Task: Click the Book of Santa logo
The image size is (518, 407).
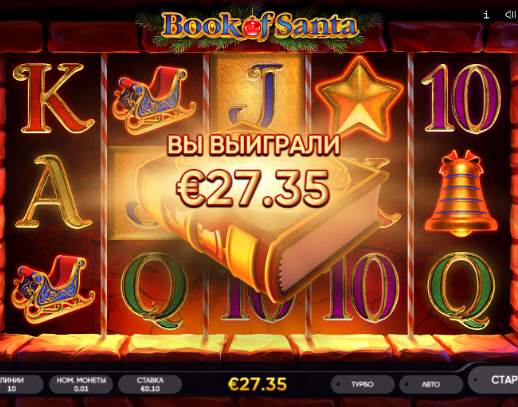Action: click(x=259, y=25)
